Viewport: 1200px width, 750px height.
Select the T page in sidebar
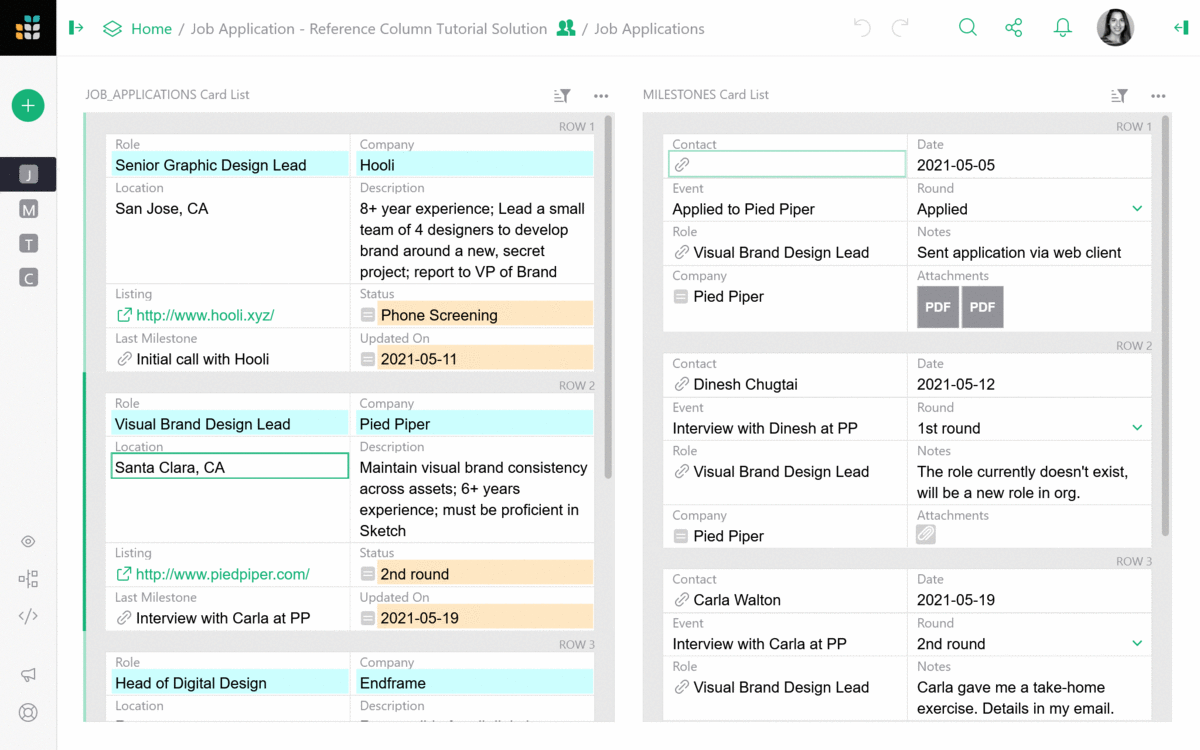click(28, 244)
